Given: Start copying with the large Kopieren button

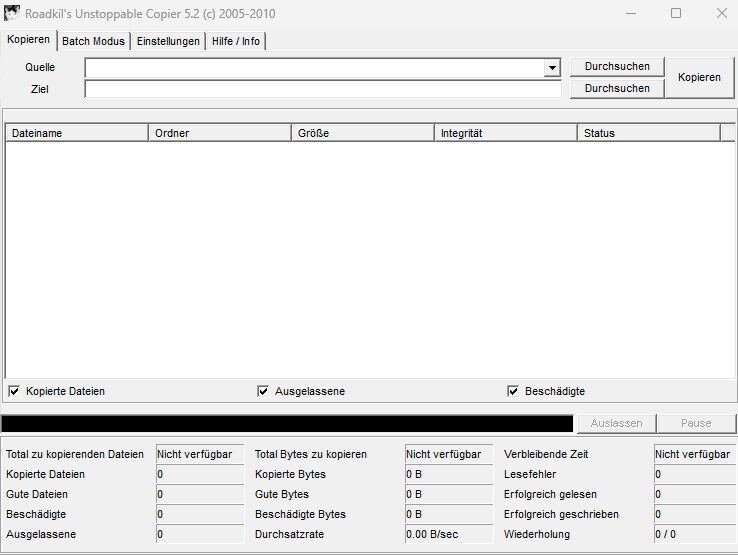Looking at the screenshot, I should pyautogui.click(x=699, y=77).
